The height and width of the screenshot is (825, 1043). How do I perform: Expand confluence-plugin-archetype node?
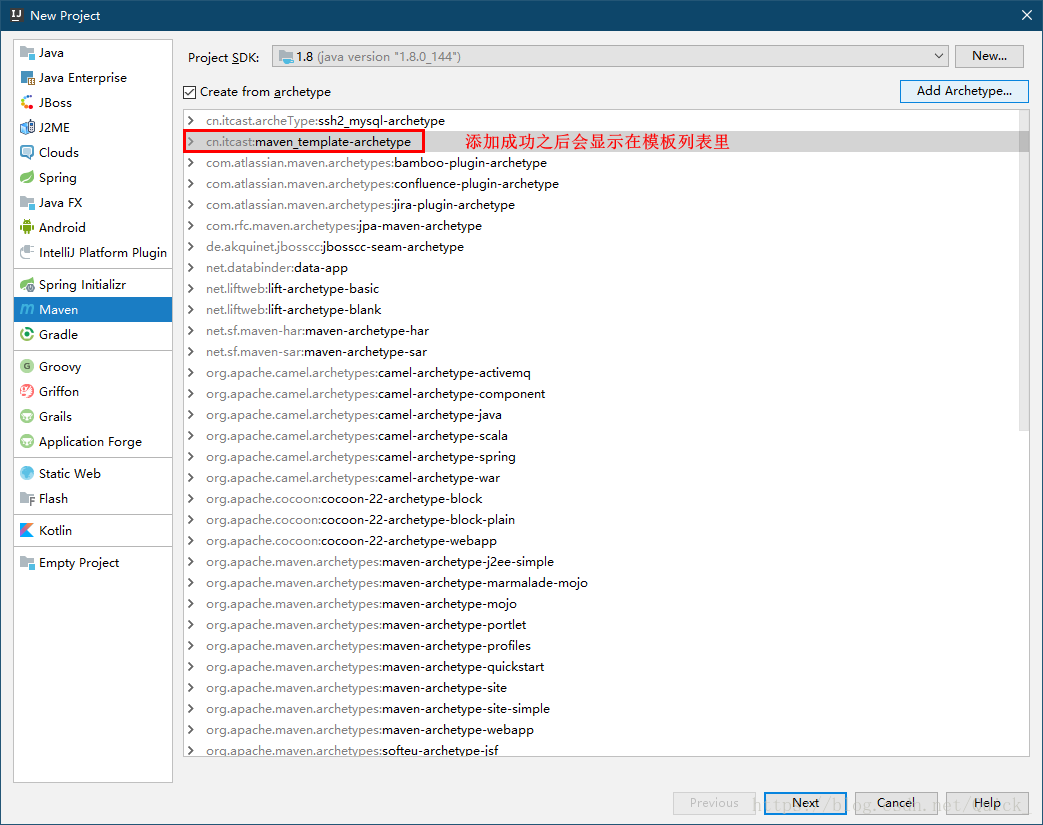click(x=191, y=184)
